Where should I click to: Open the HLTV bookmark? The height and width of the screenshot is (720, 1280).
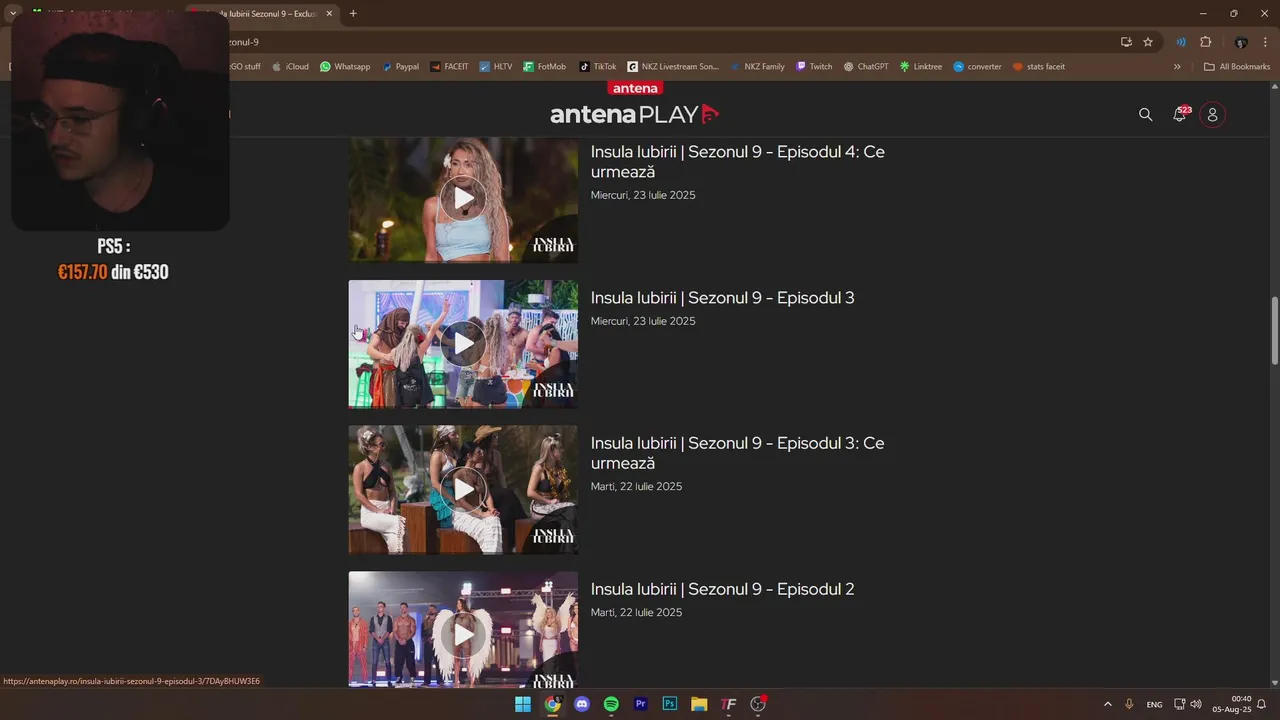[x=495, y=67]
